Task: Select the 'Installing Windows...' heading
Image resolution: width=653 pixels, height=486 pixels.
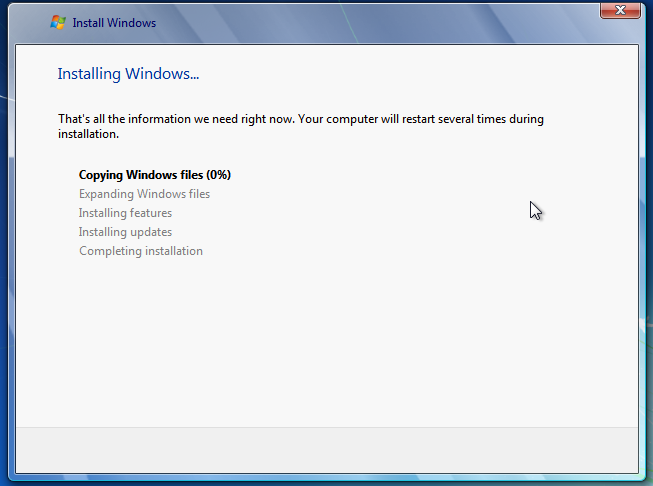Action: (128, 74)
